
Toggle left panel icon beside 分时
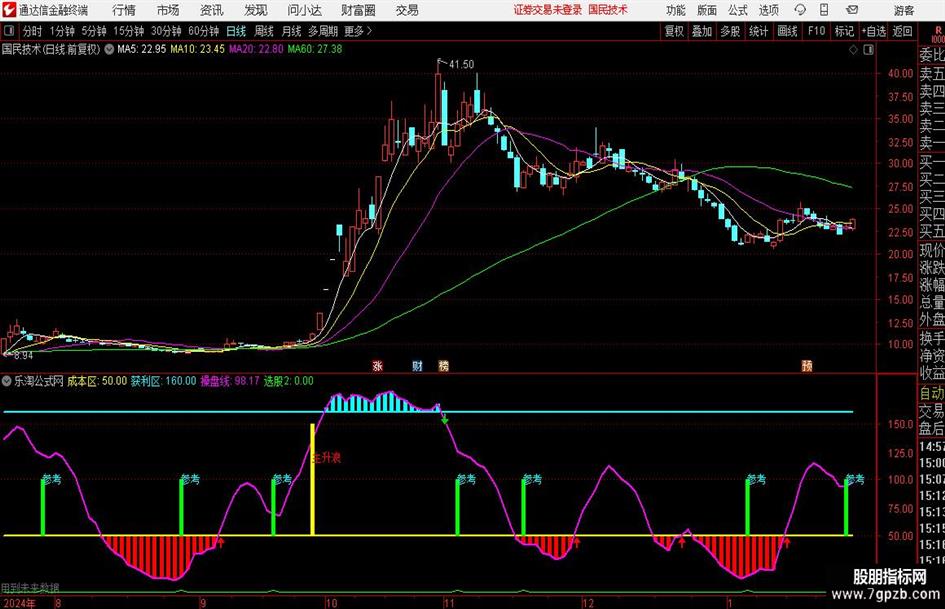pos(9,31)
